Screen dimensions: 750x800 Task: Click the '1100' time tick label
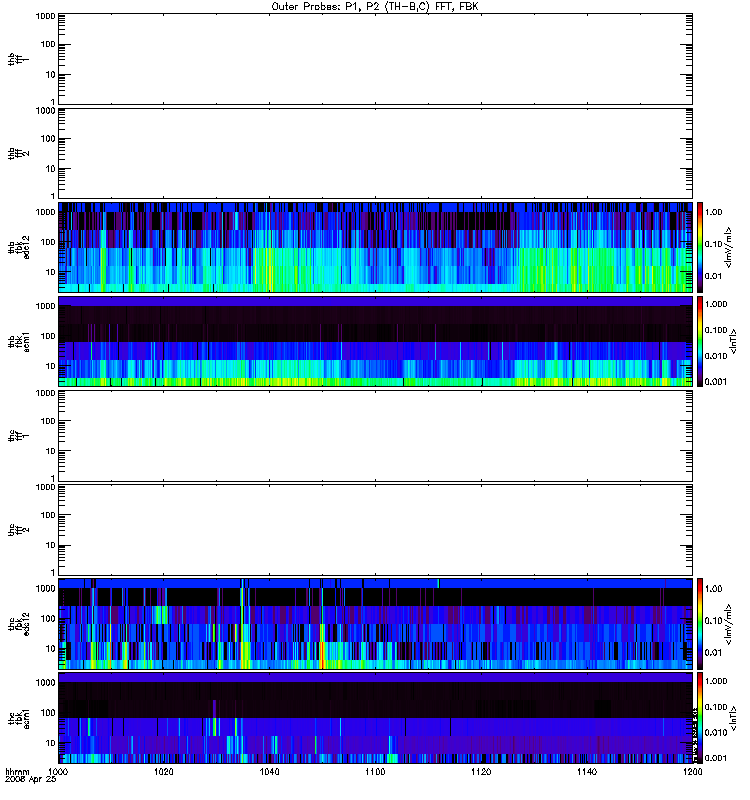tap(375, 771)
